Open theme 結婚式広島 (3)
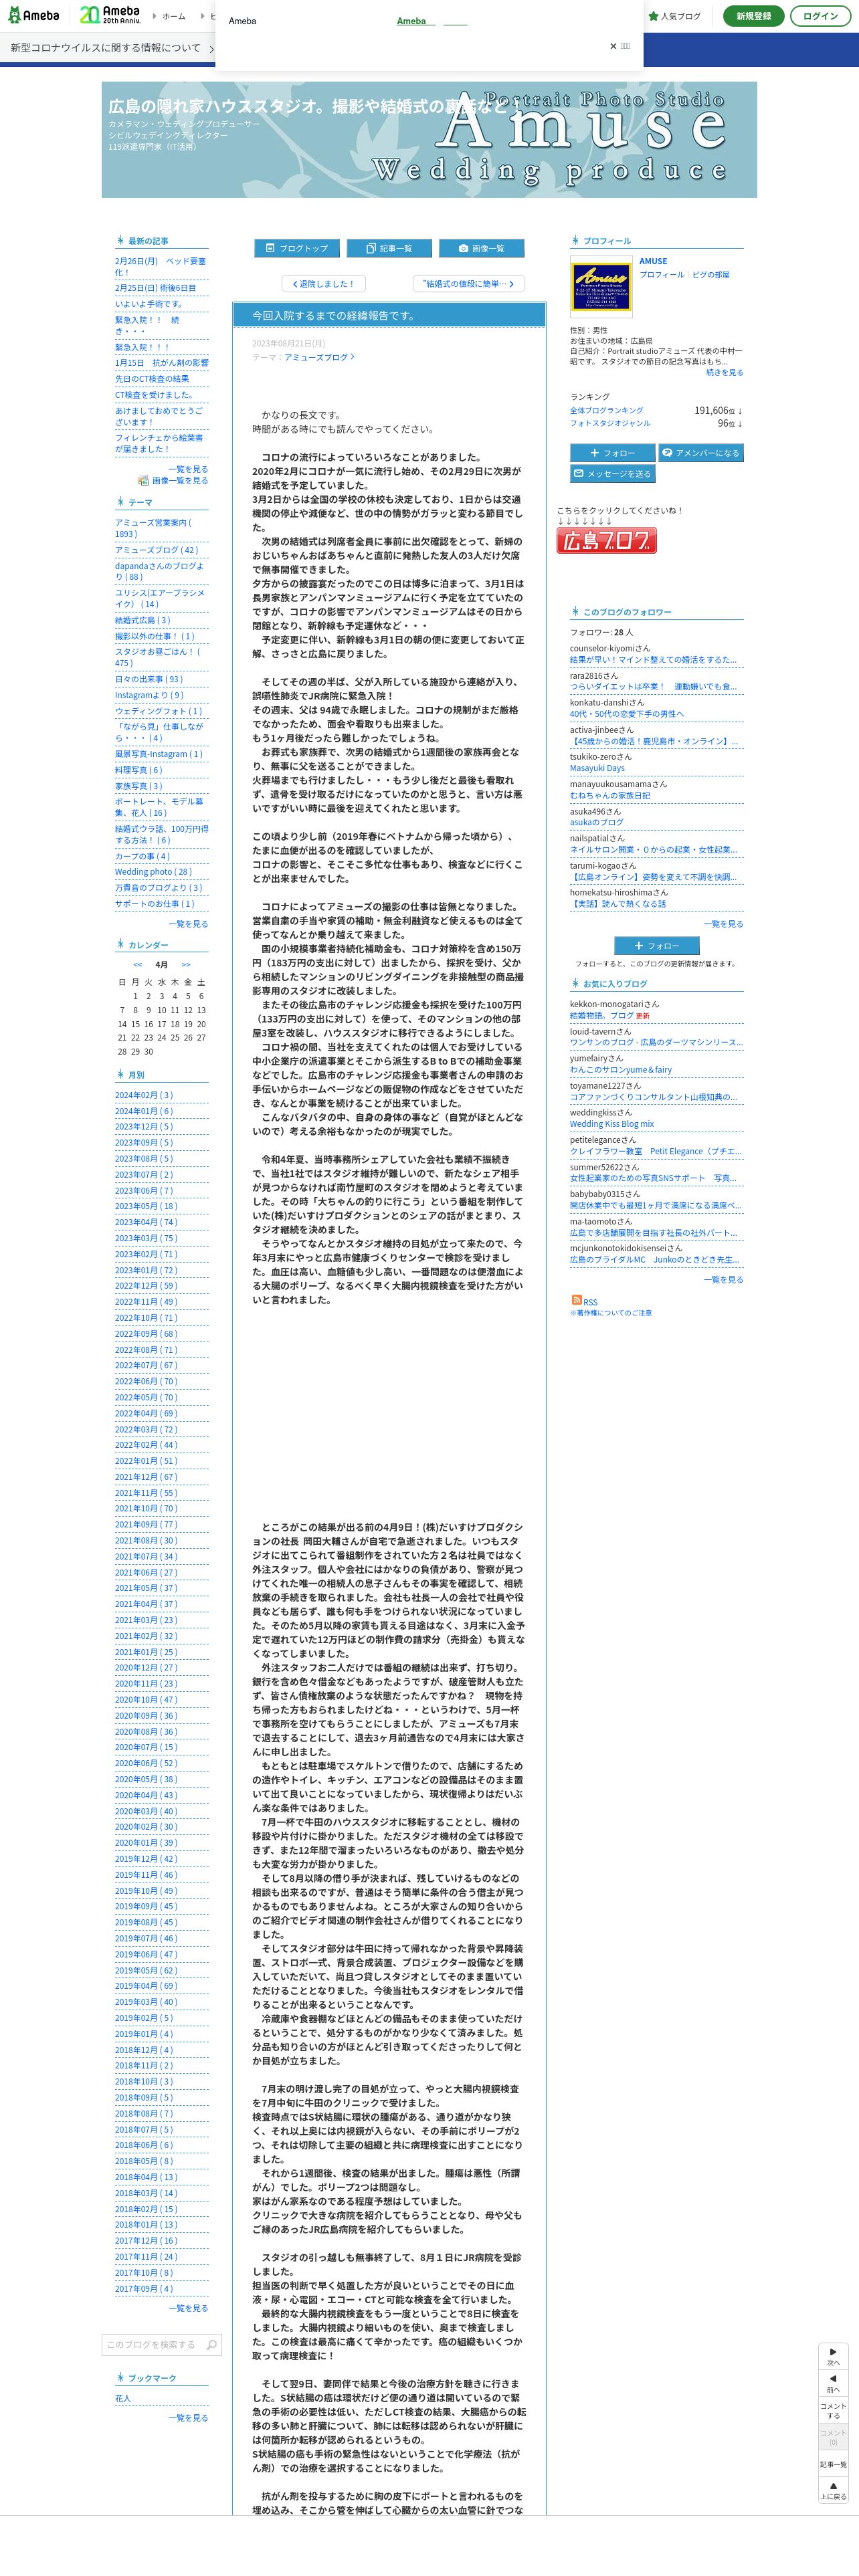The height and width of the screenshot is (2576, 859). 143,620
